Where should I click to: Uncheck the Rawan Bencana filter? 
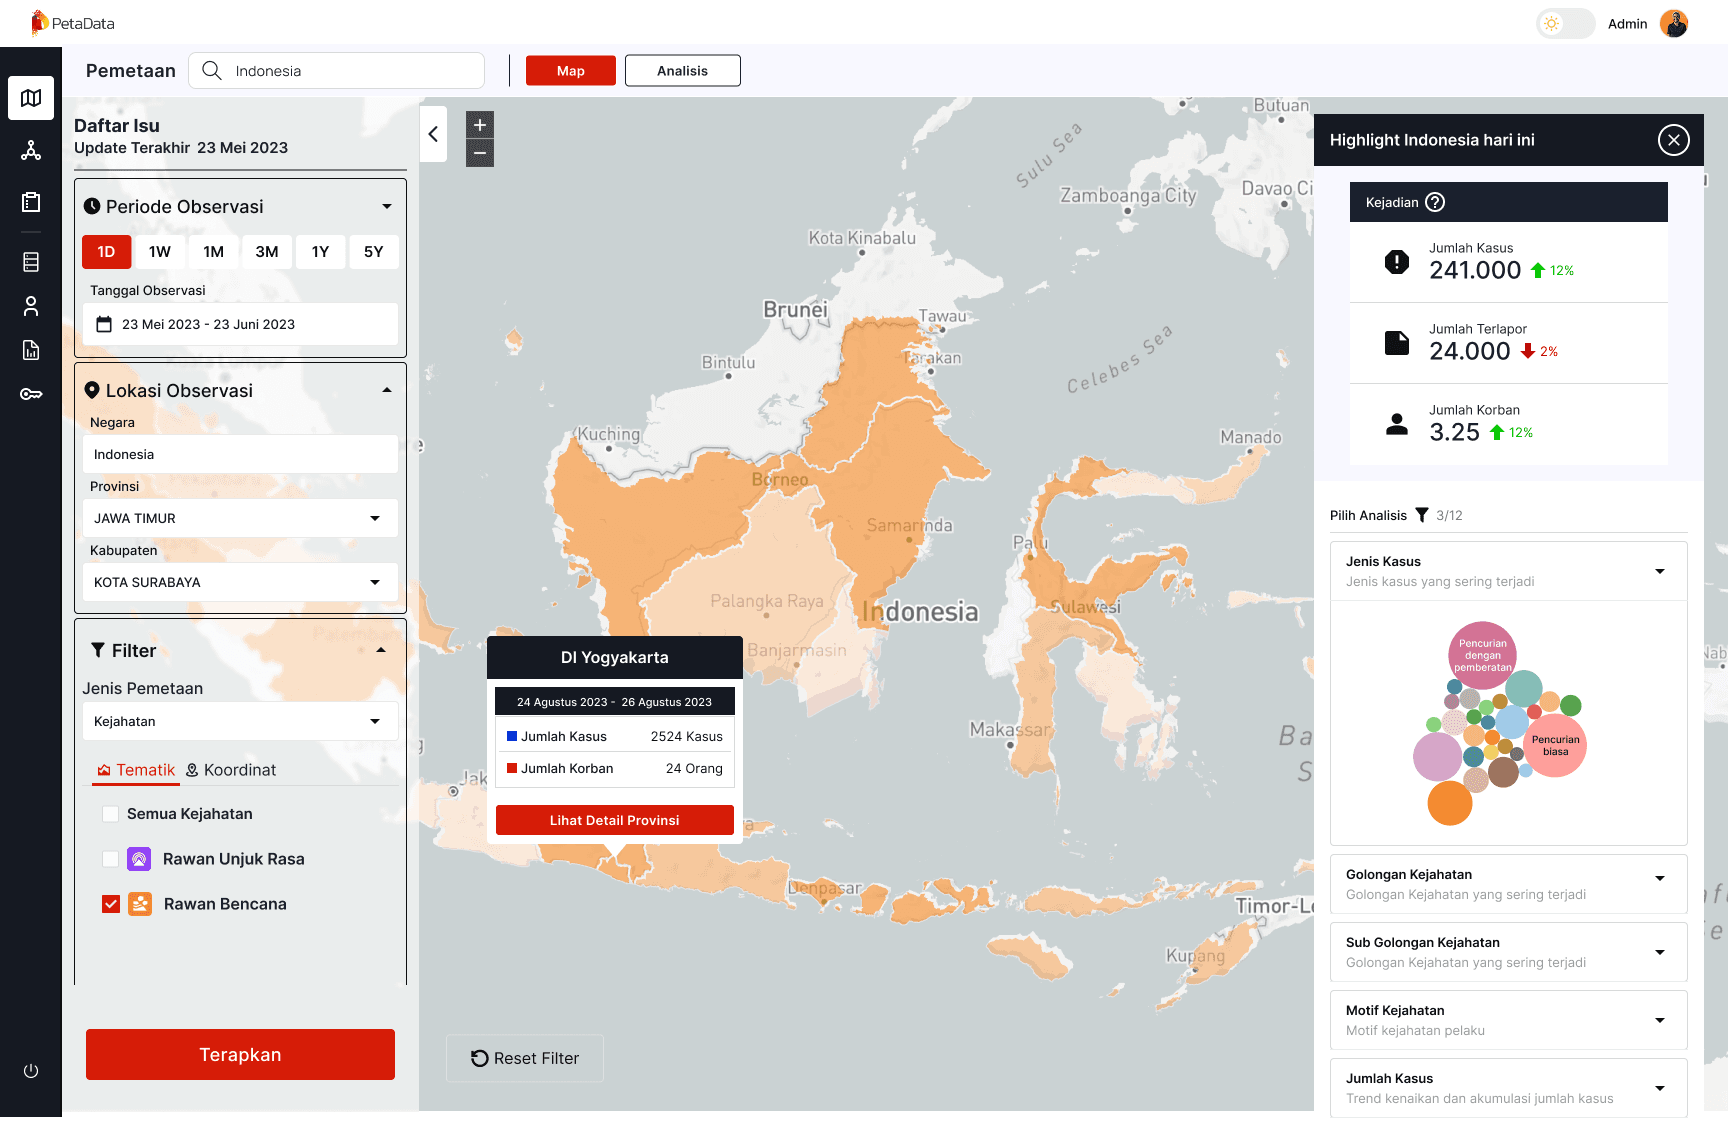(110, 903)
